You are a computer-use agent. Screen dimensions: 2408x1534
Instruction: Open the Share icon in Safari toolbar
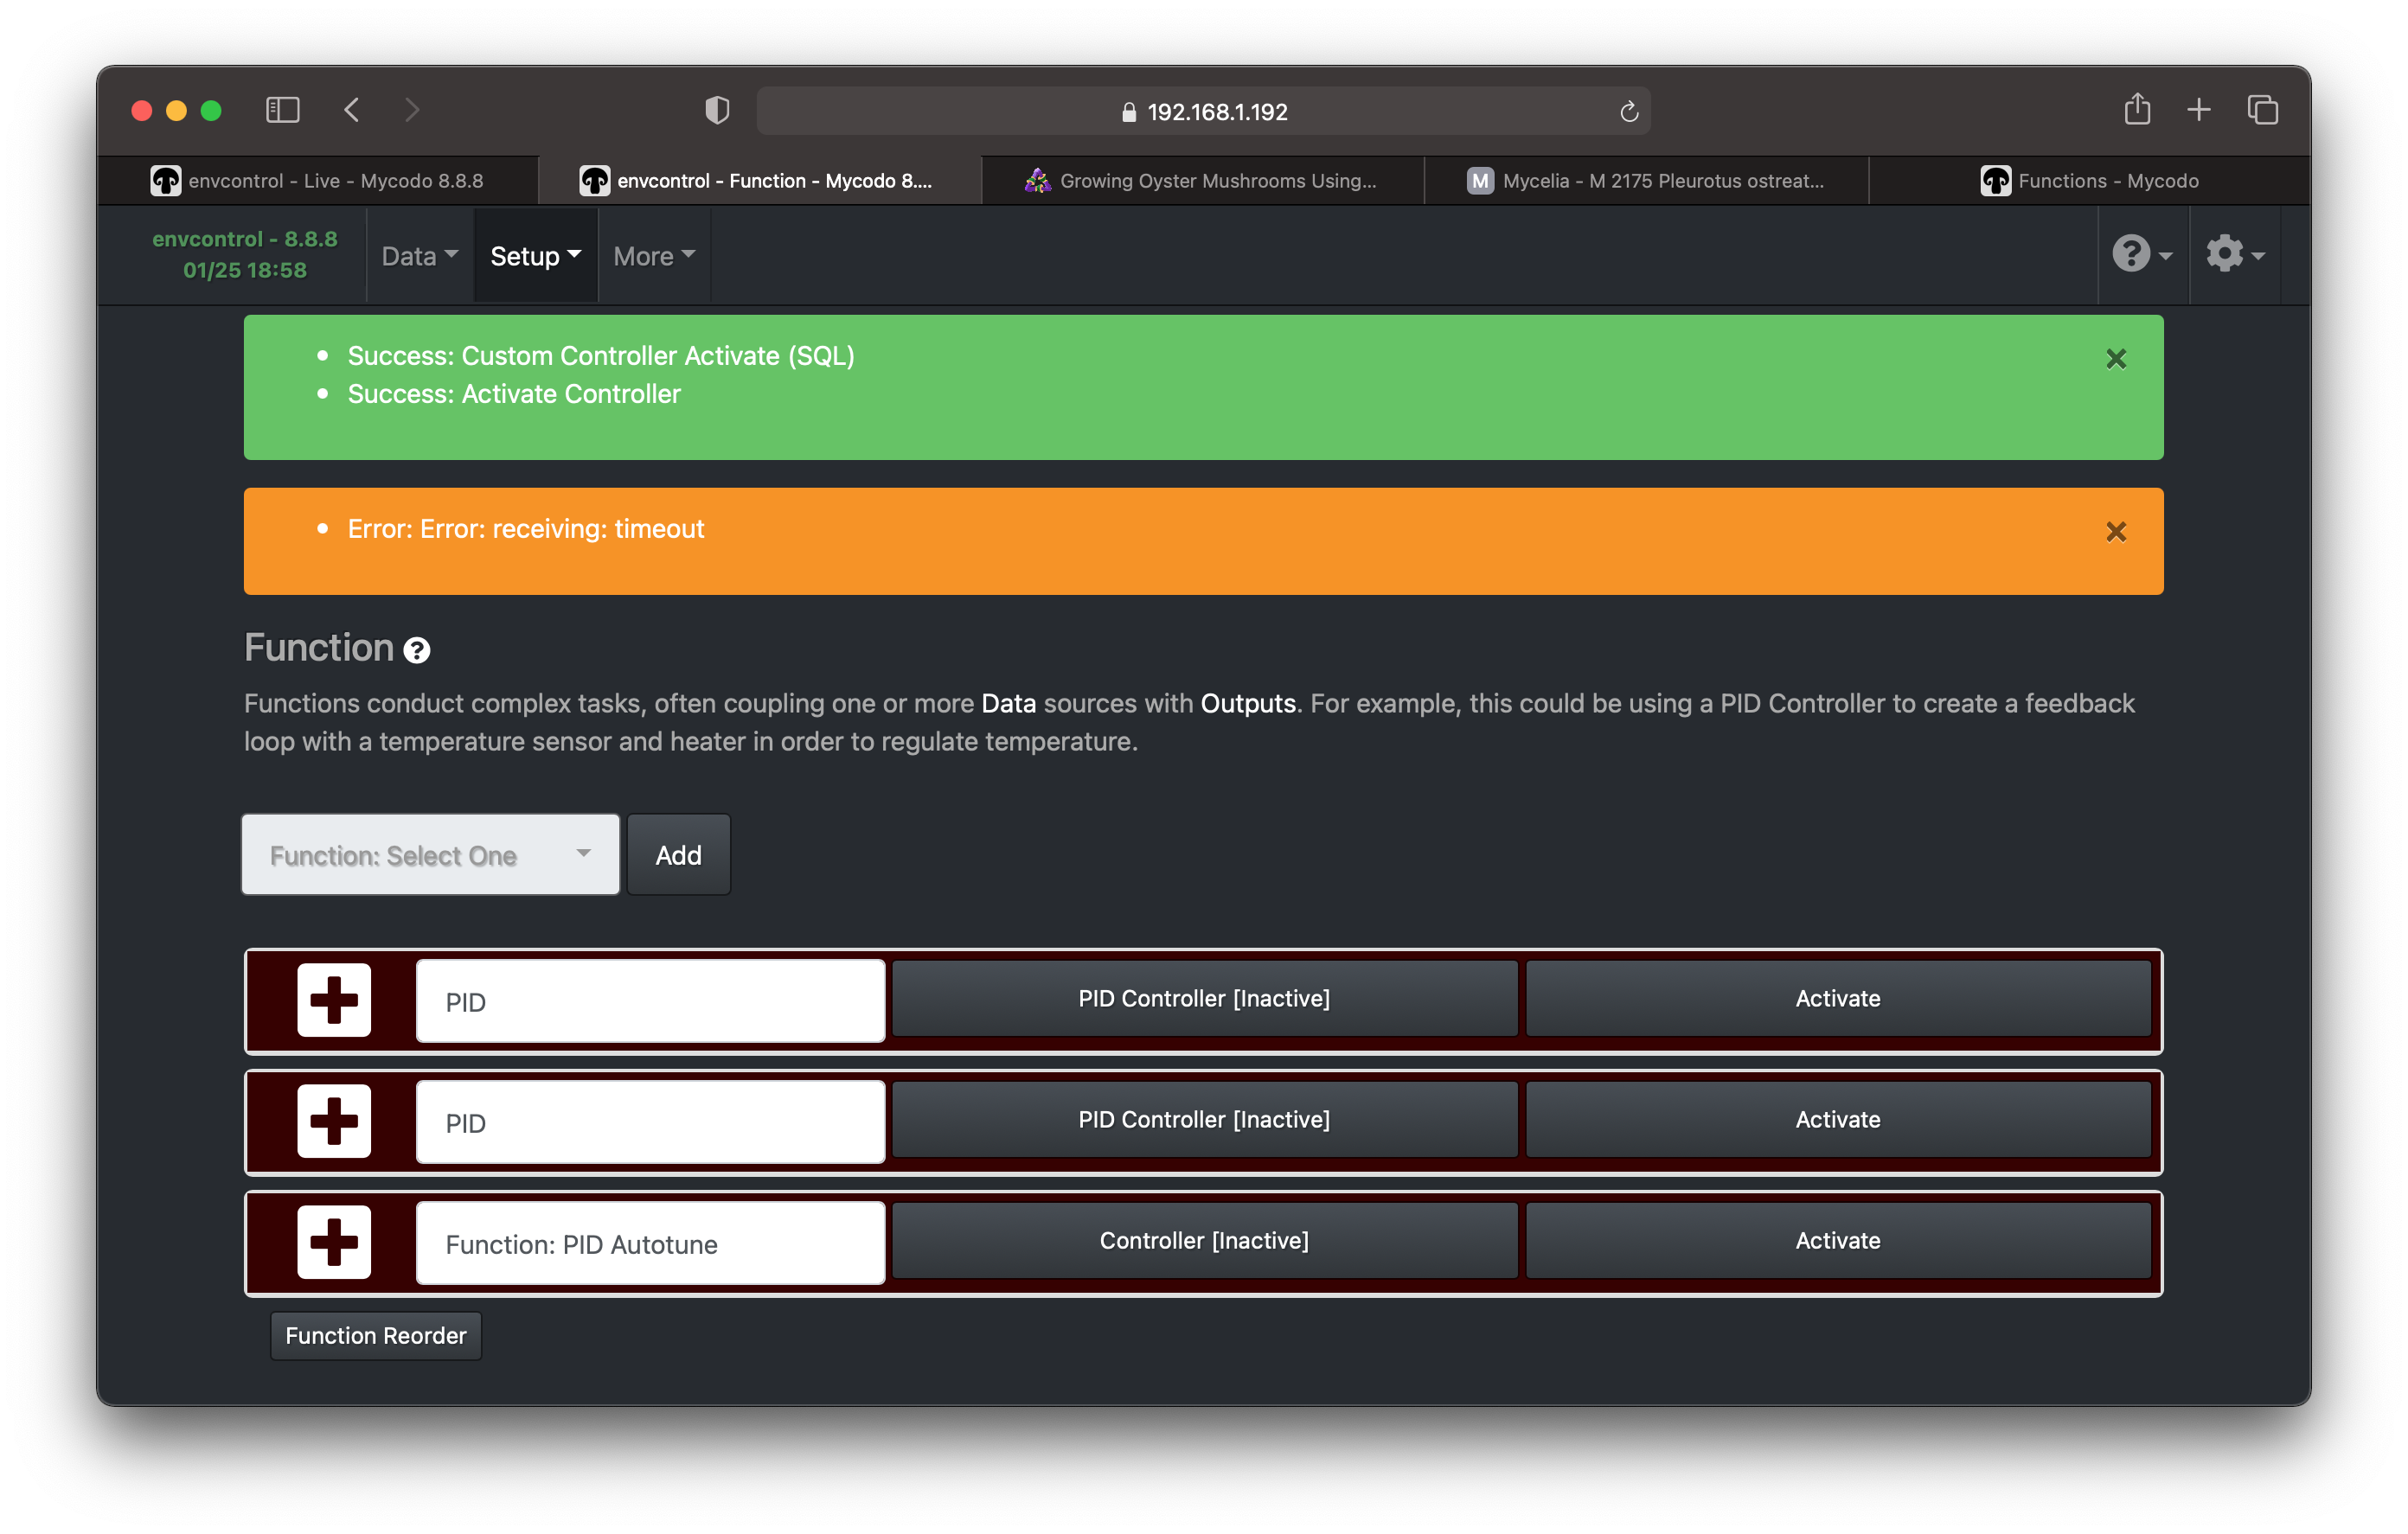tap(2137, 109)
